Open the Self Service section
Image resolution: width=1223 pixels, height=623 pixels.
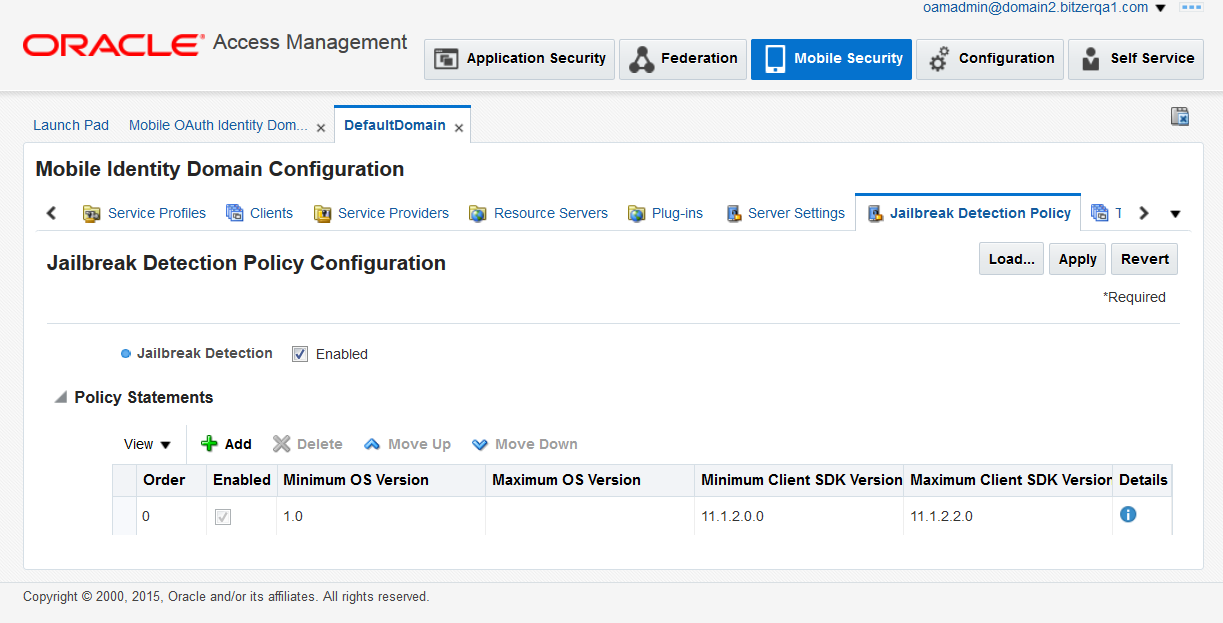click(x=1136, y=59)
